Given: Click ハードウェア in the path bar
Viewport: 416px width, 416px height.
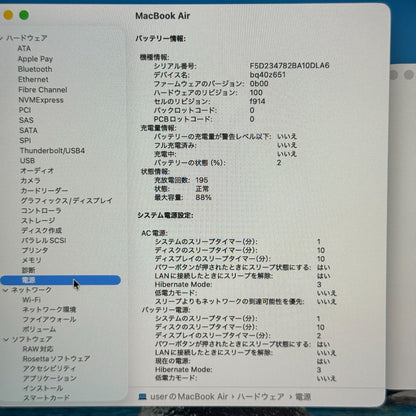Looking at the screenshot, I should (x=261, y=397).
